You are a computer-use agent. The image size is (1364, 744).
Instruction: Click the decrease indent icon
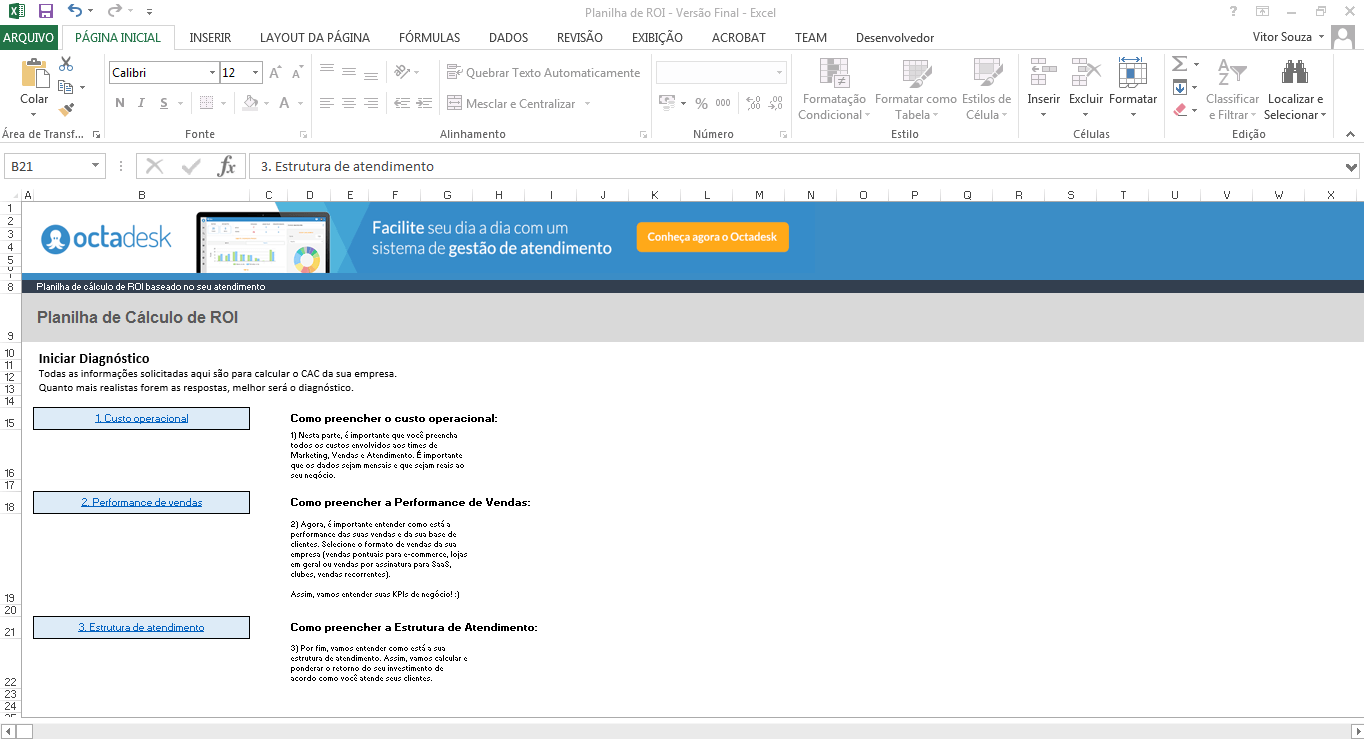[401, 103]
